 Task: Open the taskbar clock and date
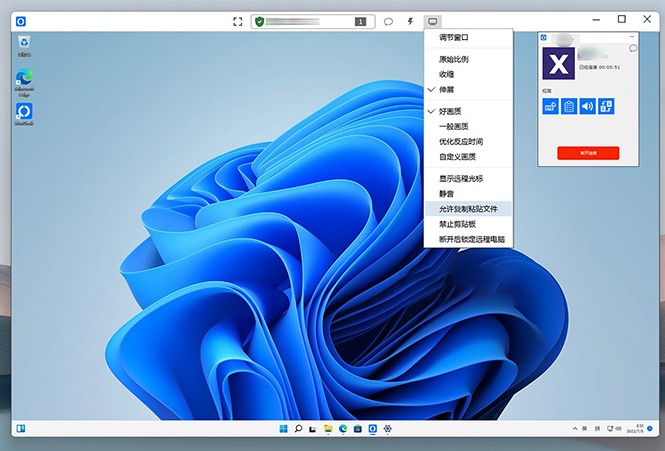pos(635,429)
